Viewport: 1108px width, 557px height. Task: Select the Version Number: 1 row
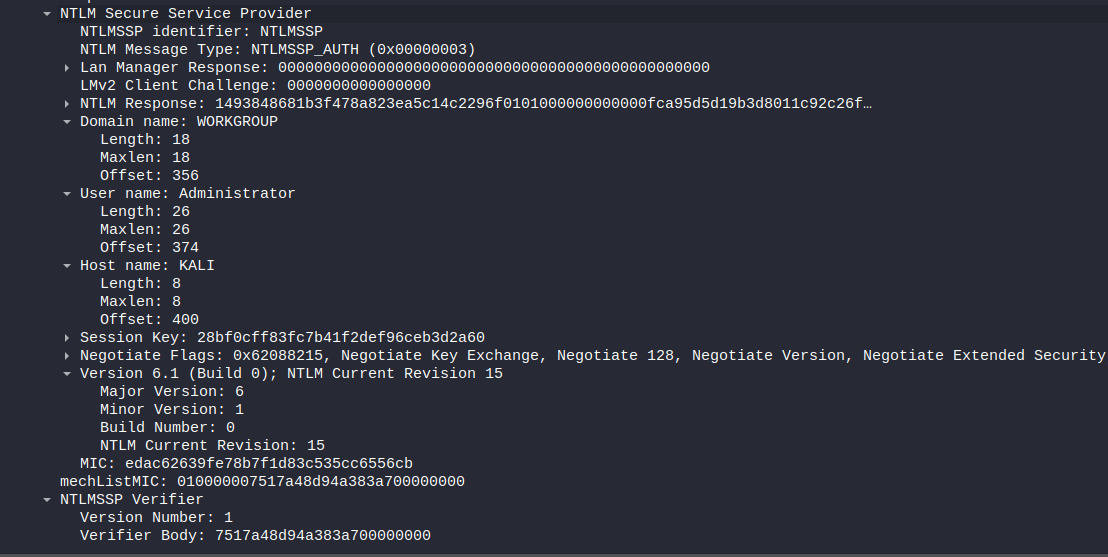click(x=156, y=518)
